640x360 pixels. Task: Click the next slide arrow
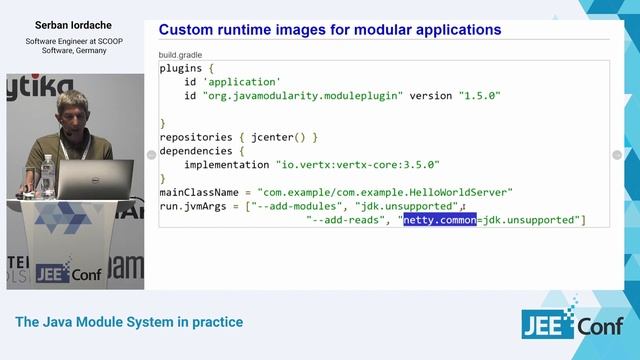(617, 155)
